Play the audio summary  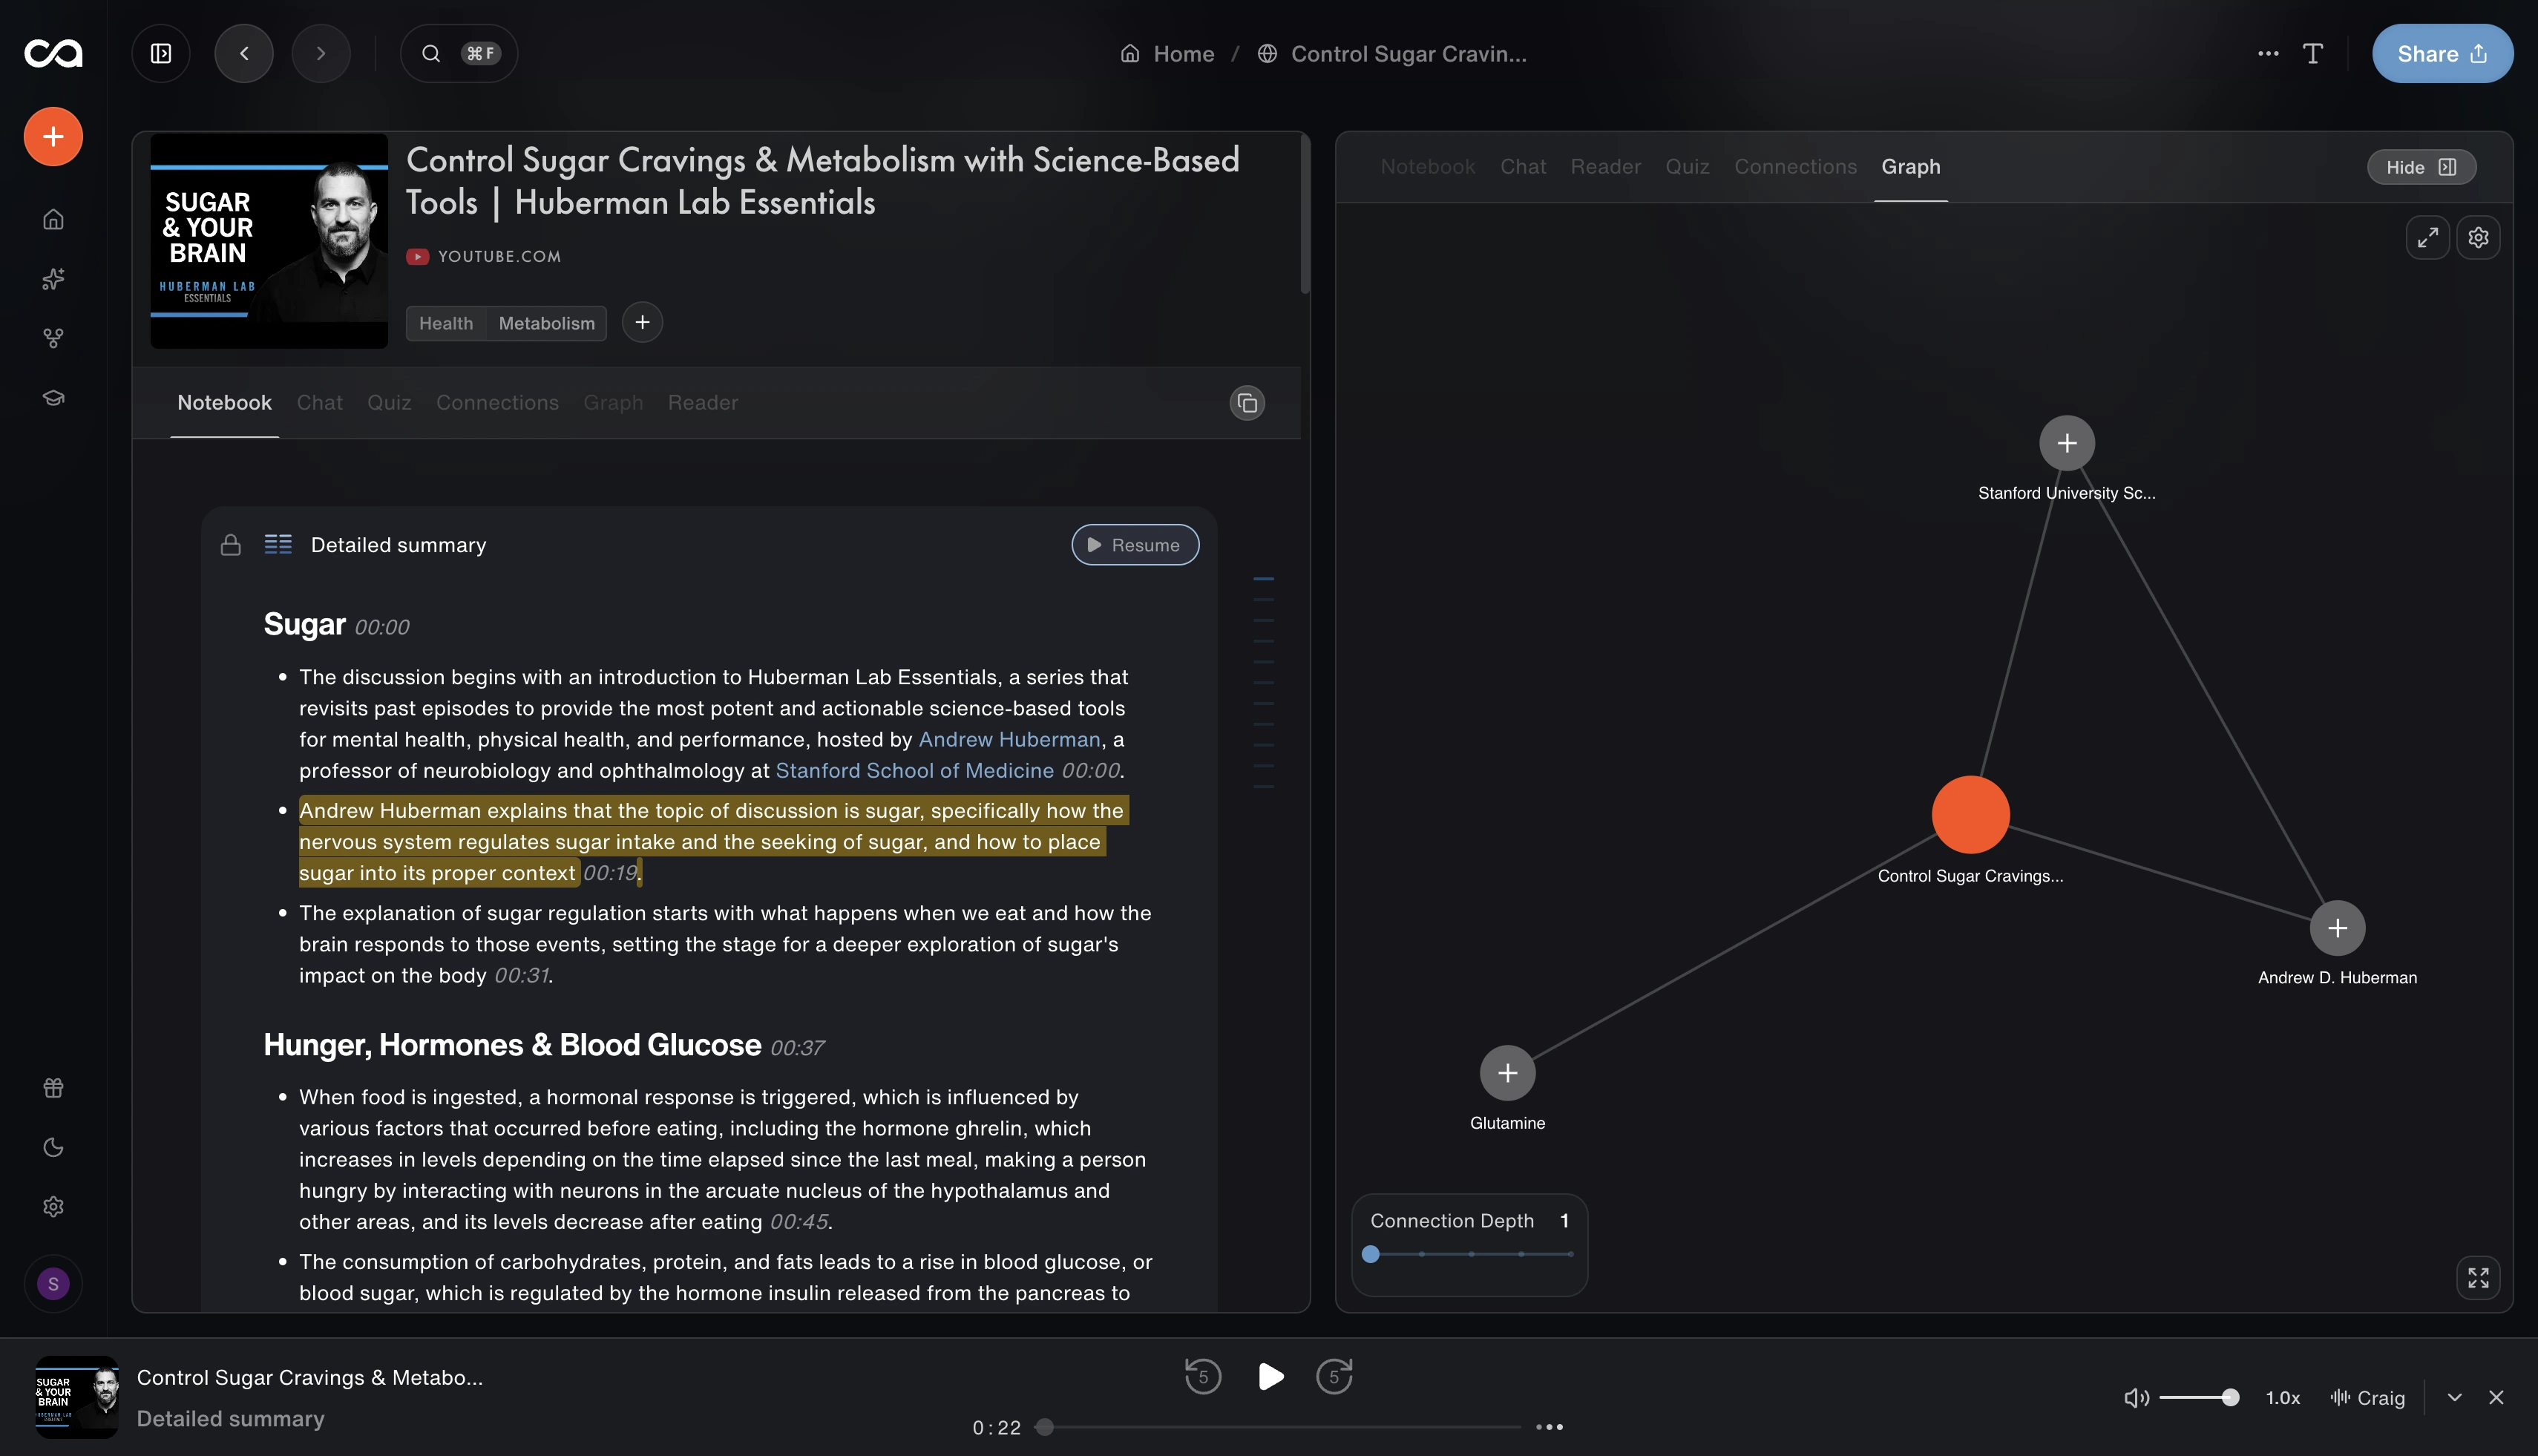point(1270,1376)
